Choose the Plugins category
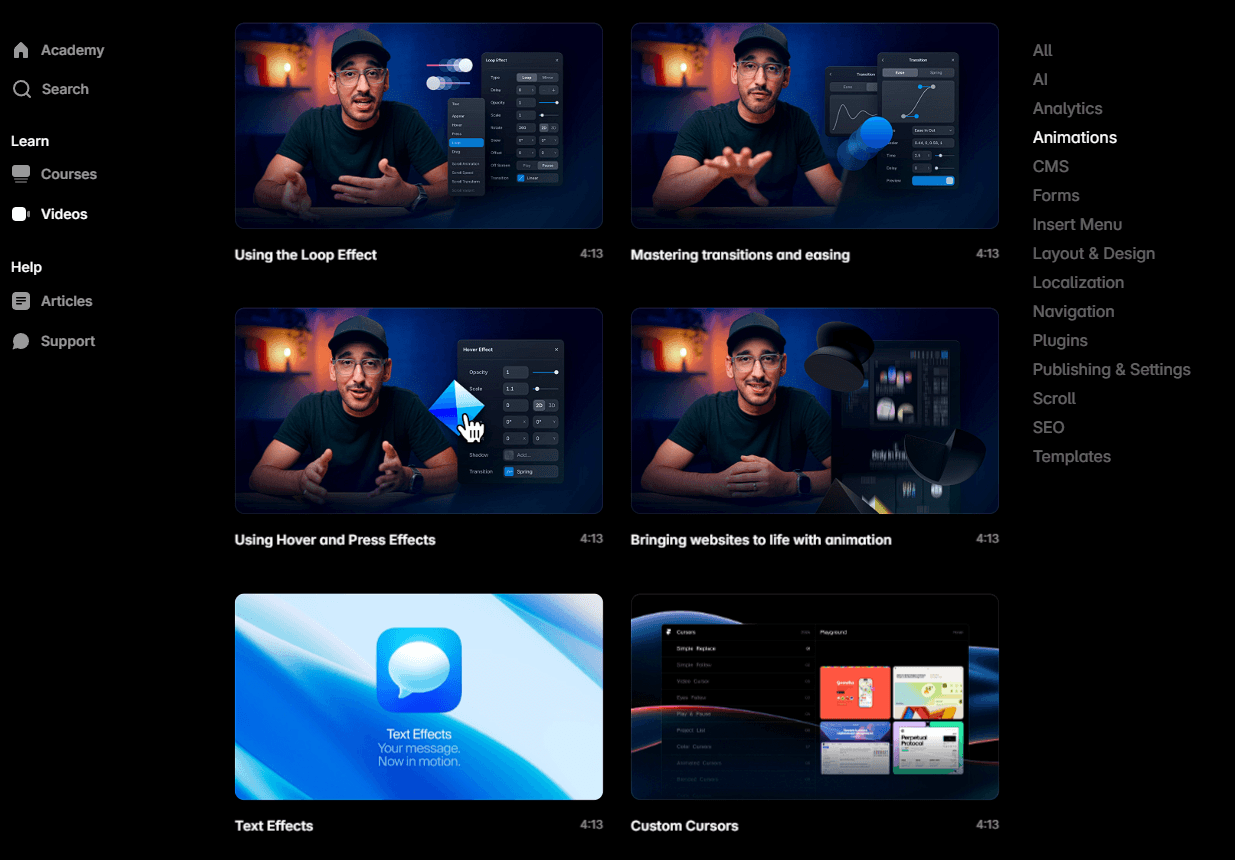Viewport: 1235px width, 860px height. tap(1060, 340)
